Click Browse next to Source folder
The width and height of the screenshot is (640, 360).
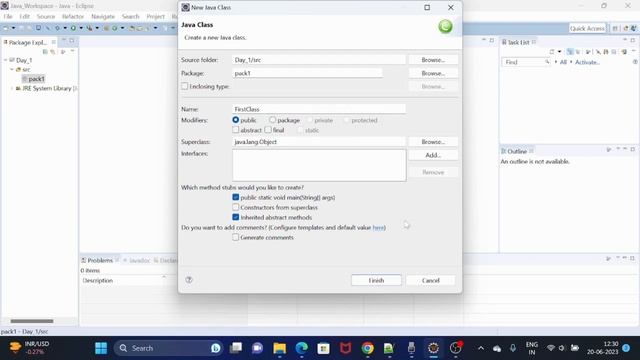(433, 60)
